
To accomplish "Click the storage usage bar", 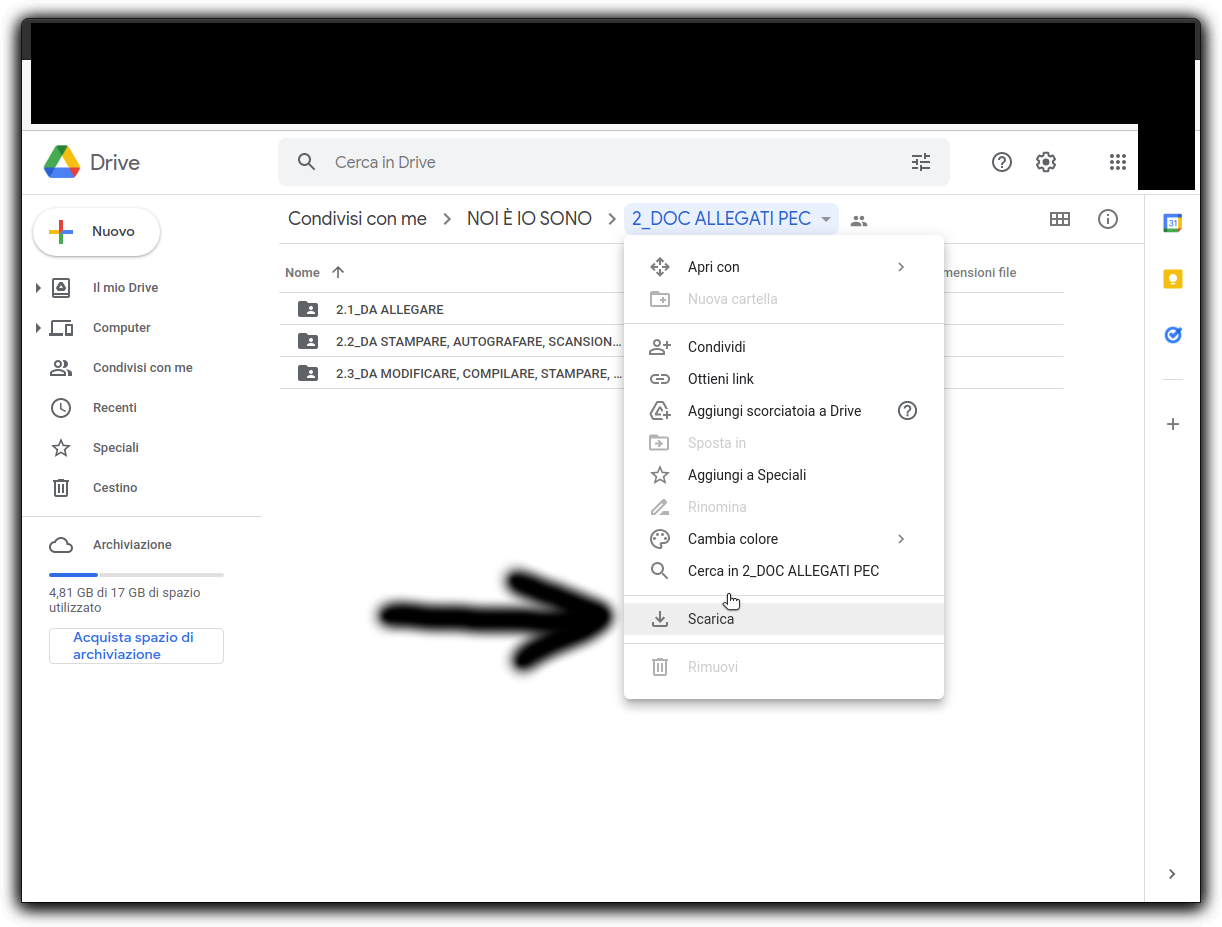I will tap(136, 575).
